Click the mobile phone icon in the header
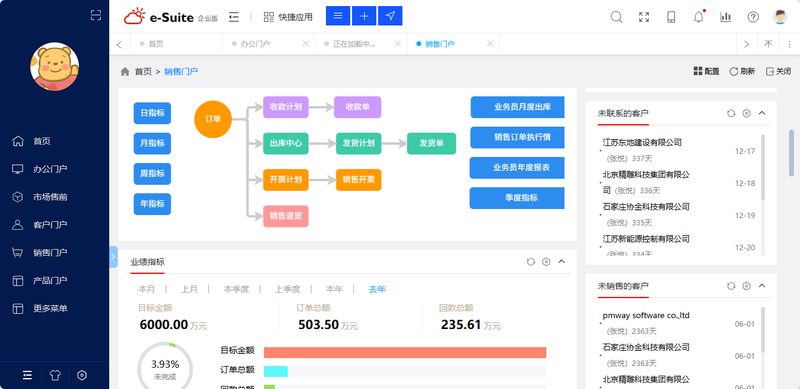 point(671,17)
